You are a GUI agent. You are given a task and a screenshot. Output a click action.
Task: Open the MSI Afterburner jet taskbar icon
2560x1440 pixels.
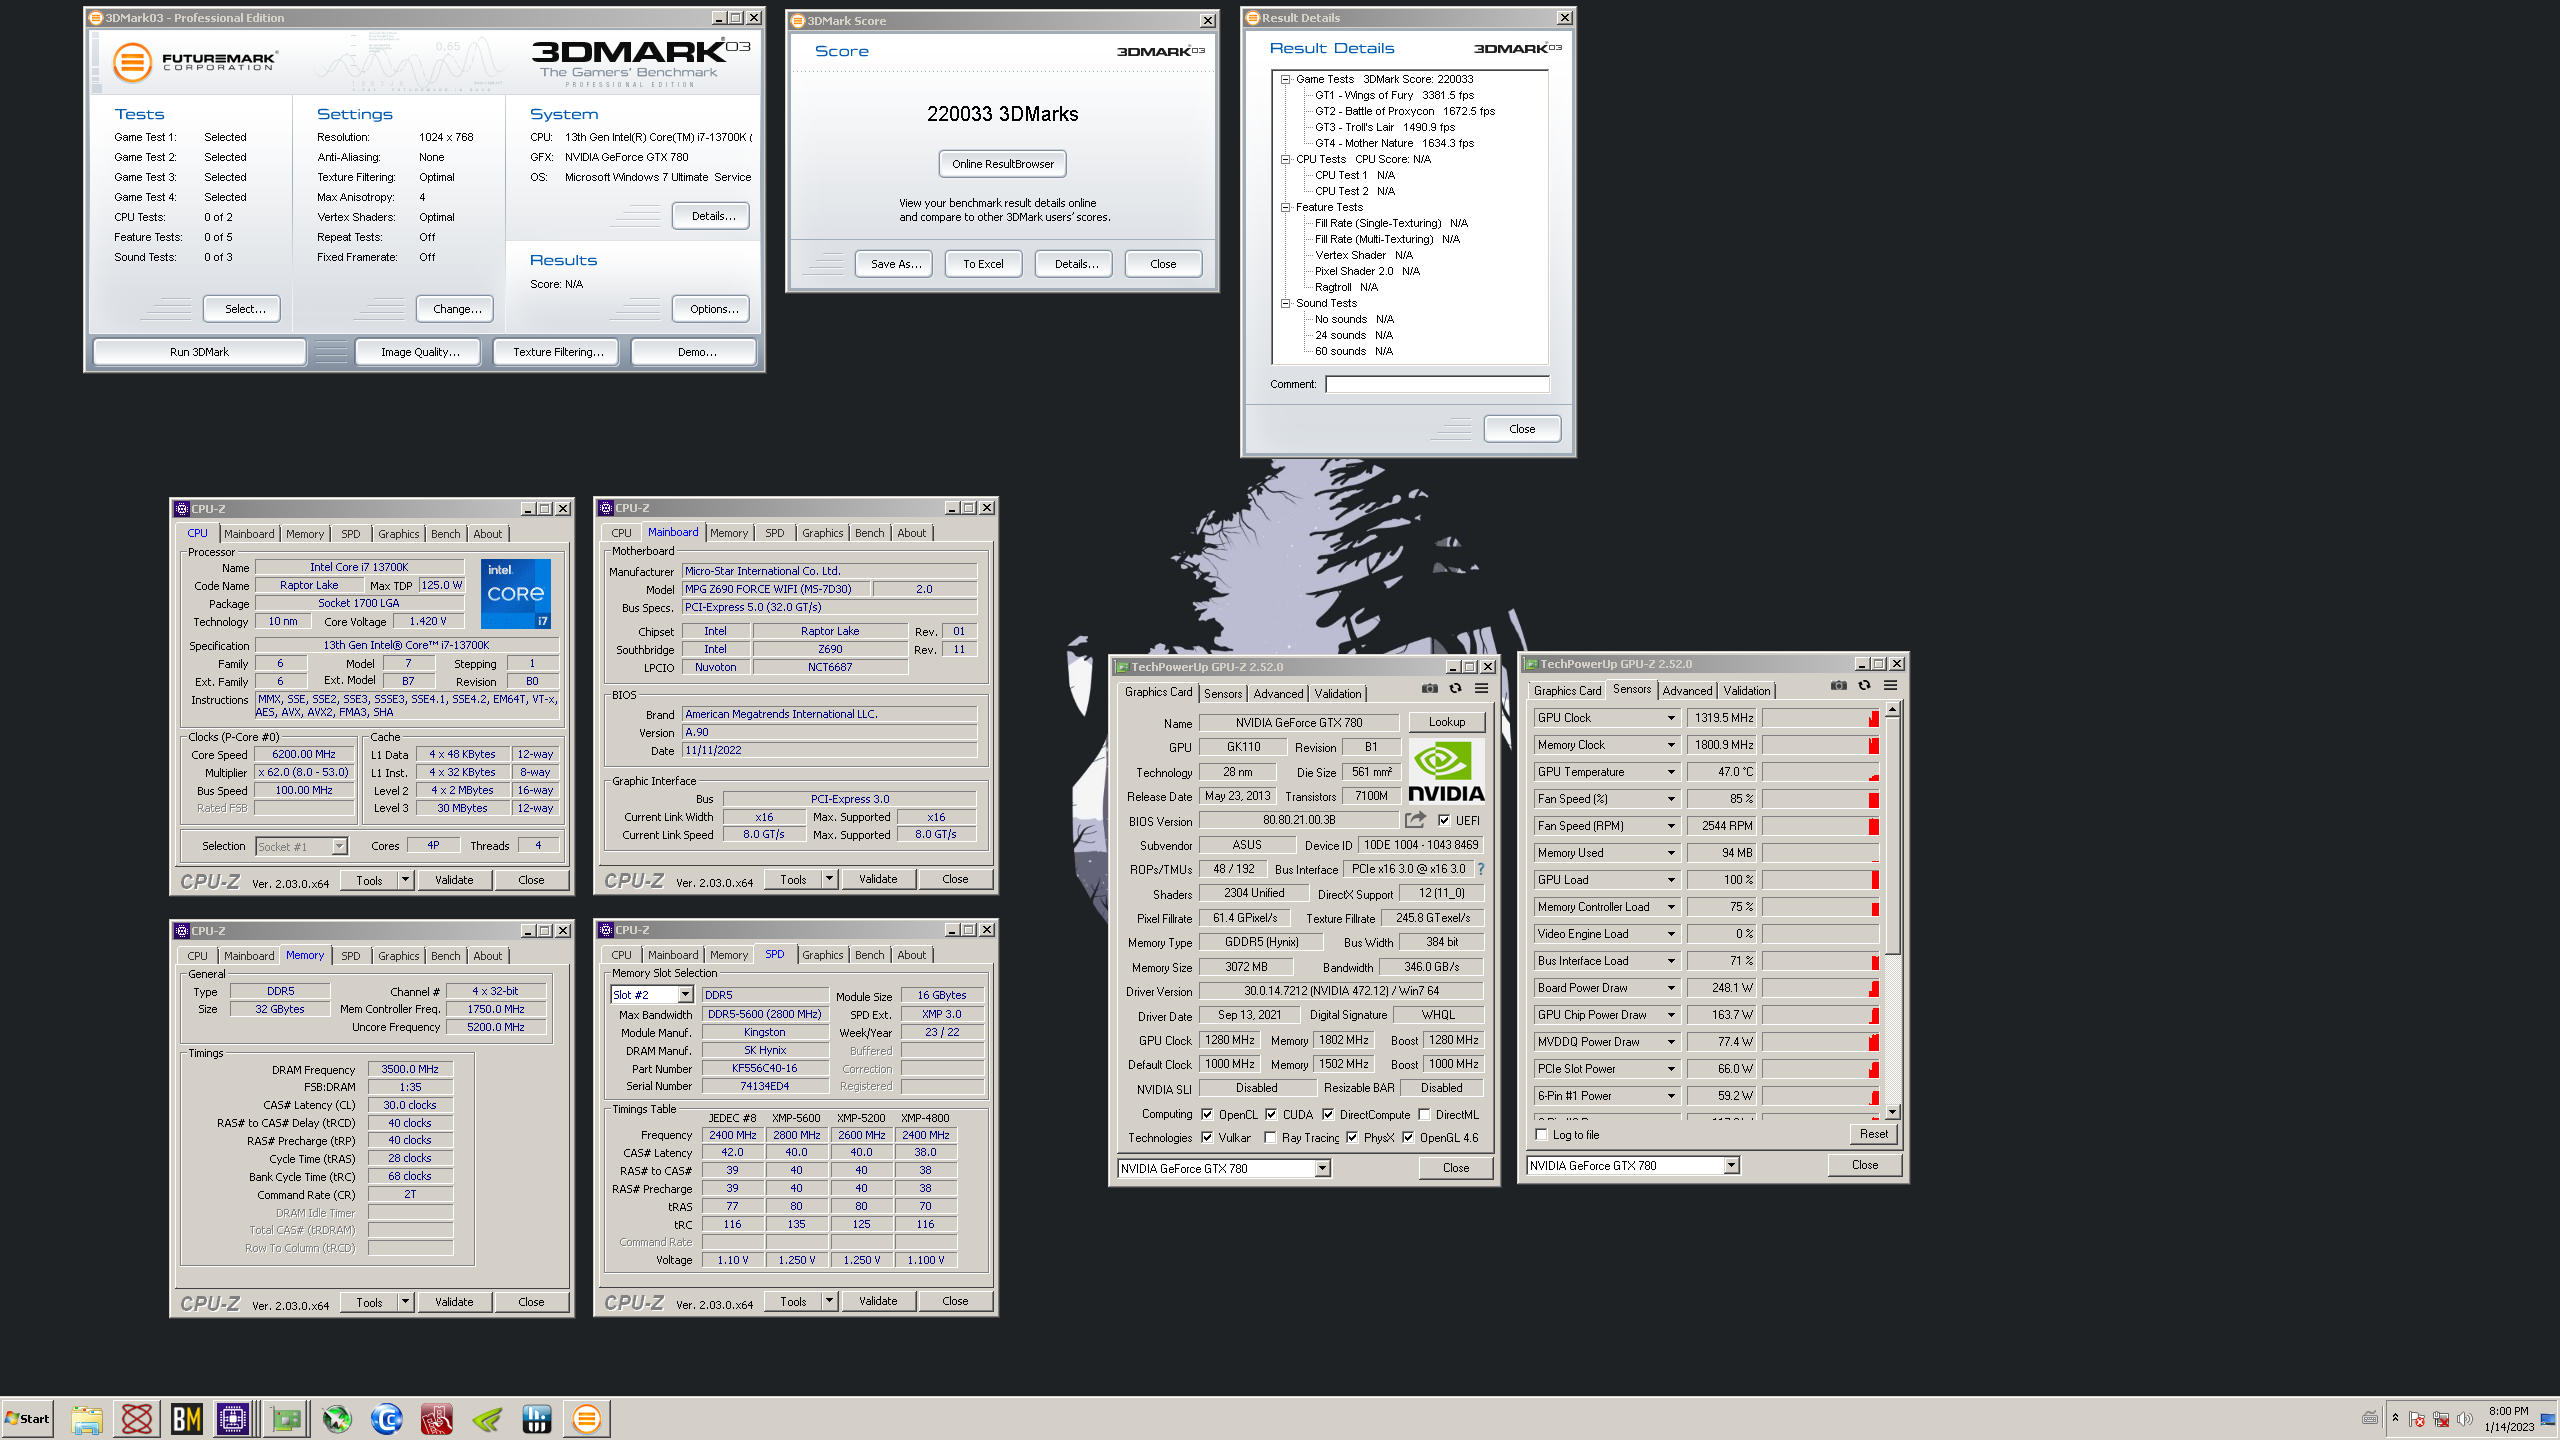337,1418
